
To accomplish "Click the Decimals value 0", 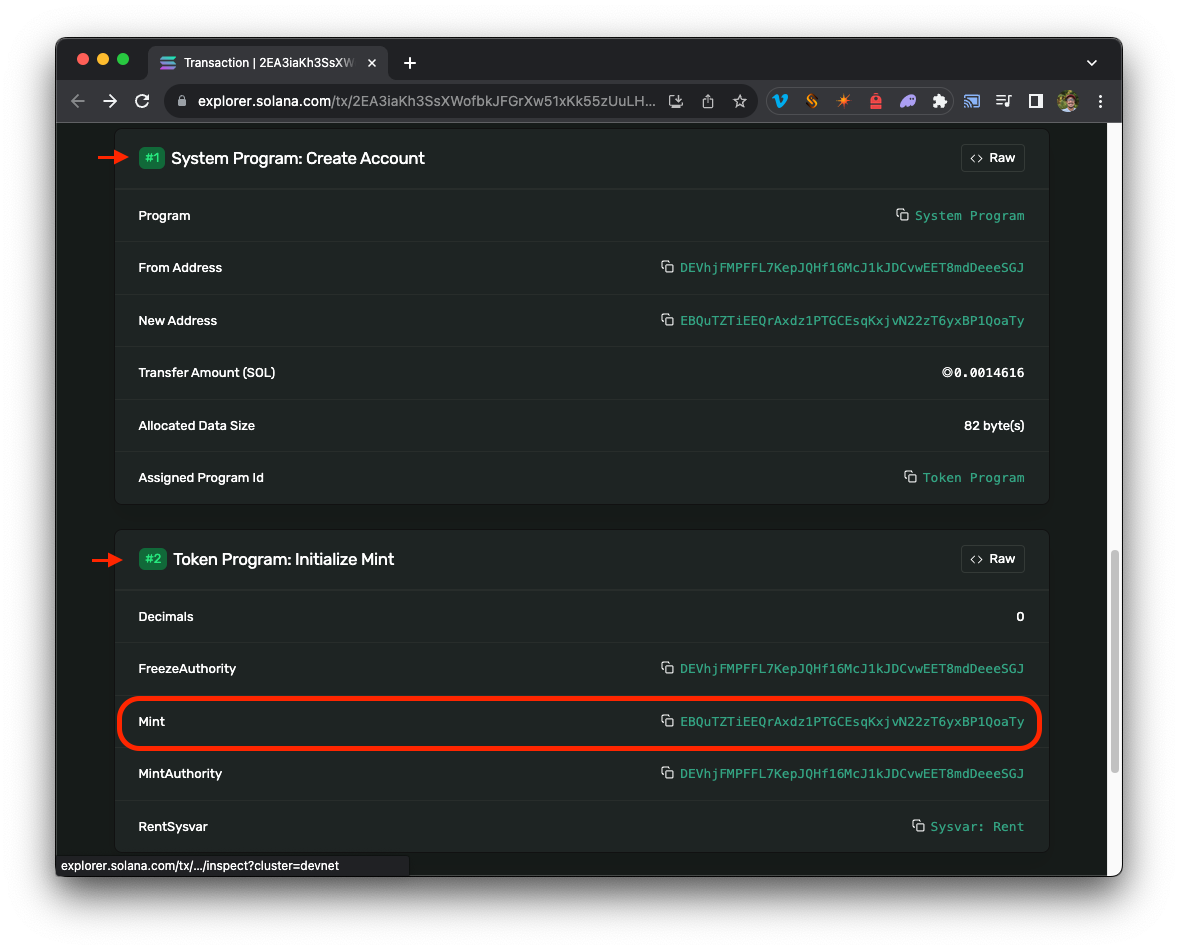I will [1020, 617].
